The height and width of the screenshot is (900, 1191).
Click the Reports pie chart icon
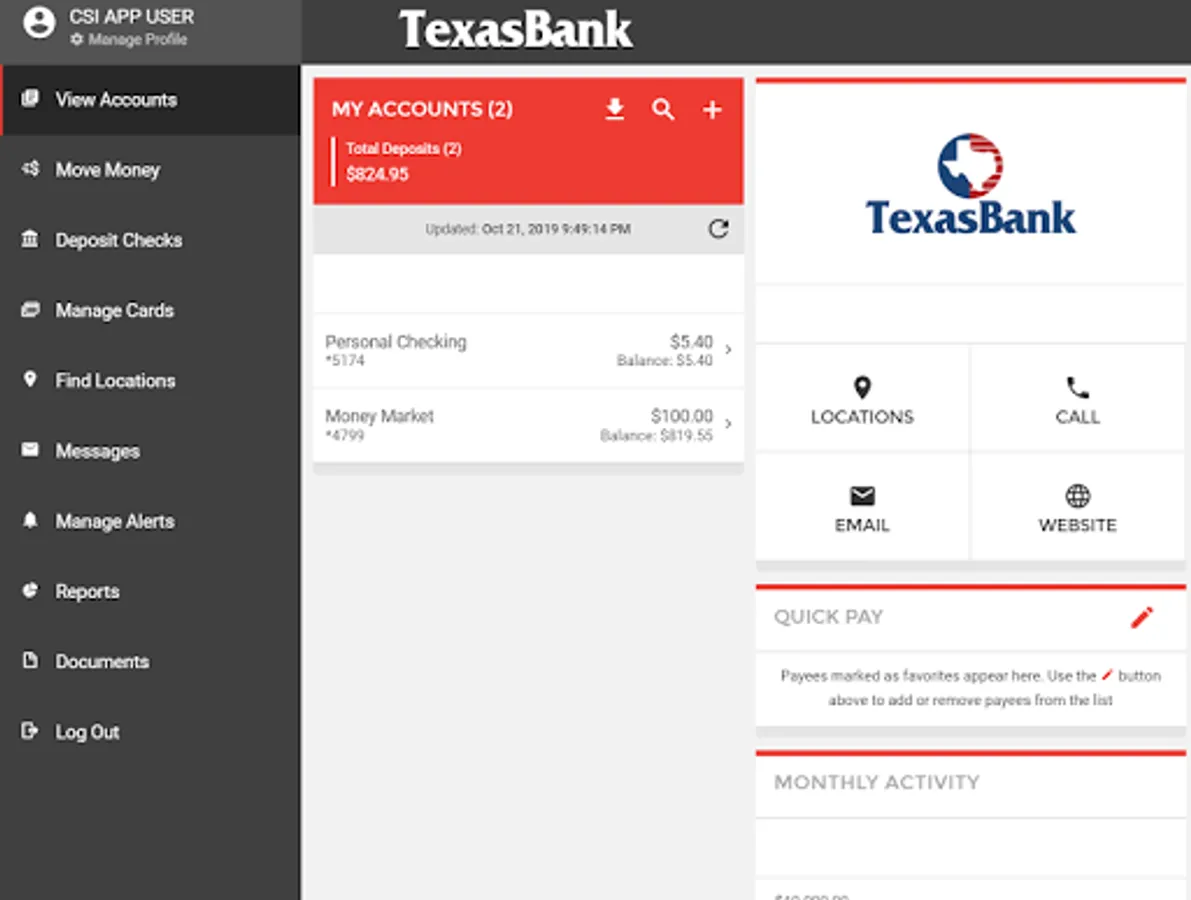click(30, 590)
